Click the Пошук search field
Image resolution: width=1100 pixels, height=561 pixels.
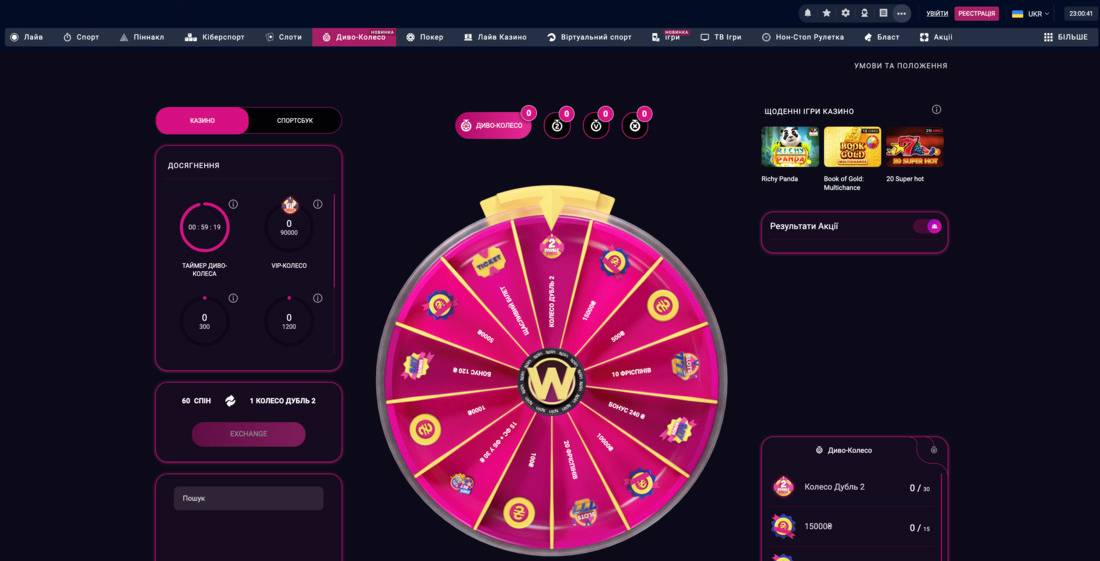pyautogui.click(x=248, y=499)
